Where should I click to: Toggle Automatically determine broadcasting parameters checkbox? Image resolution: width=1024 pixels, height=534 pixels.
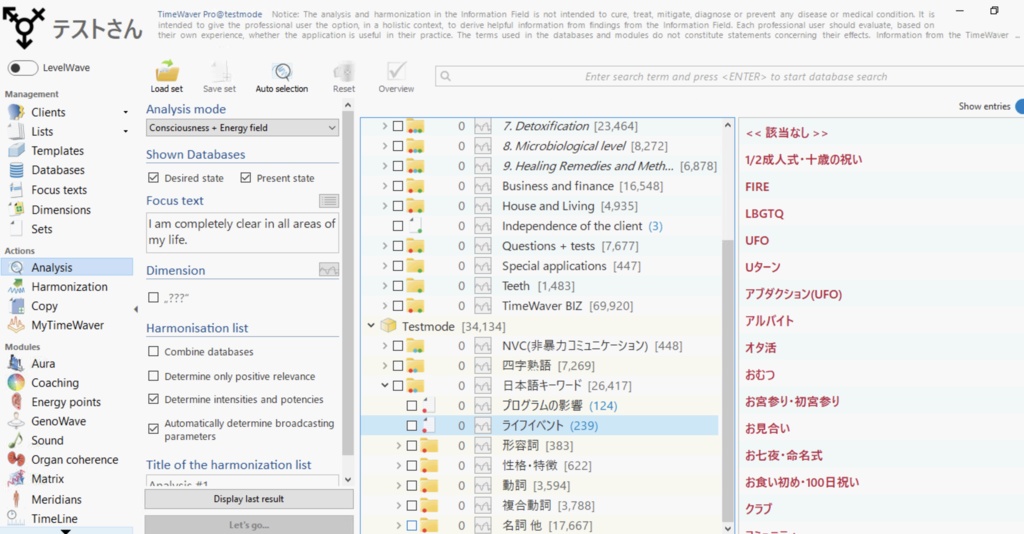[153, 429]
